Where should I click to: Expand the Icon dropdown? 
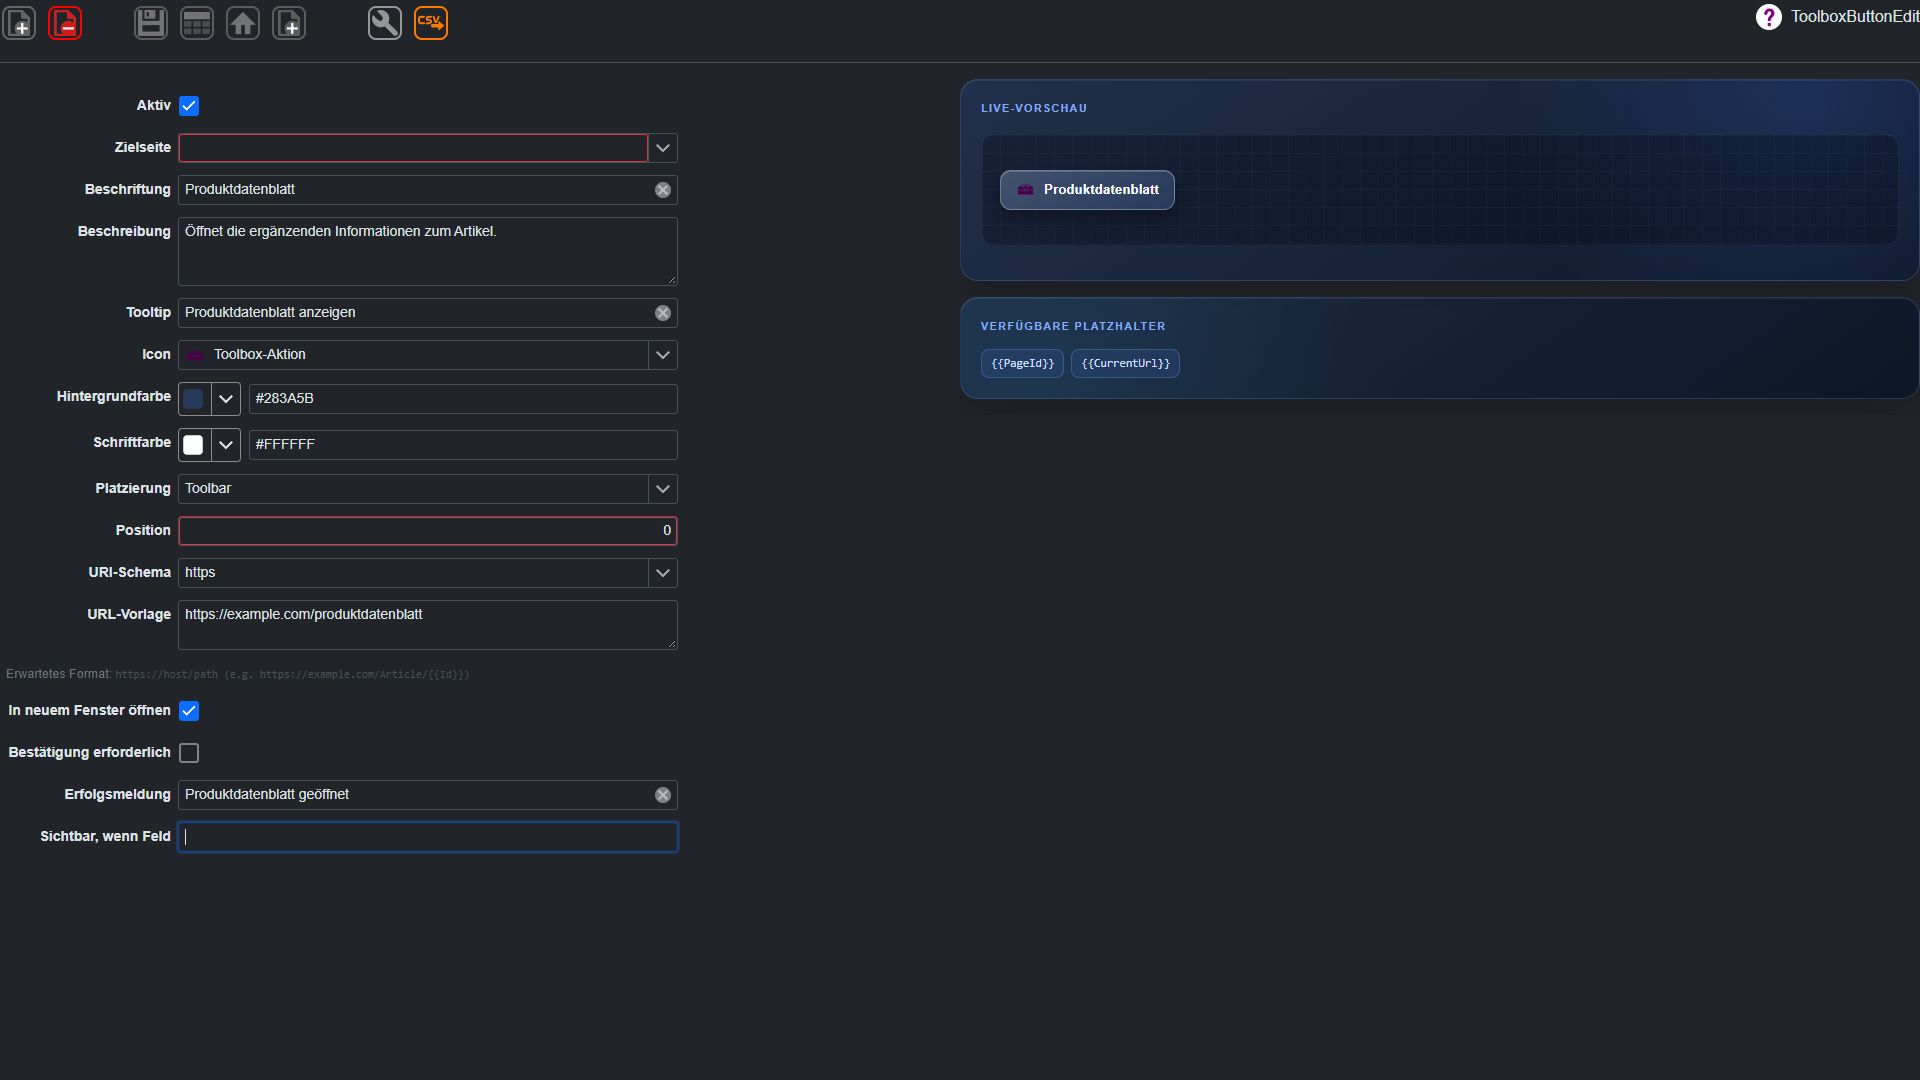pos(663,355)
